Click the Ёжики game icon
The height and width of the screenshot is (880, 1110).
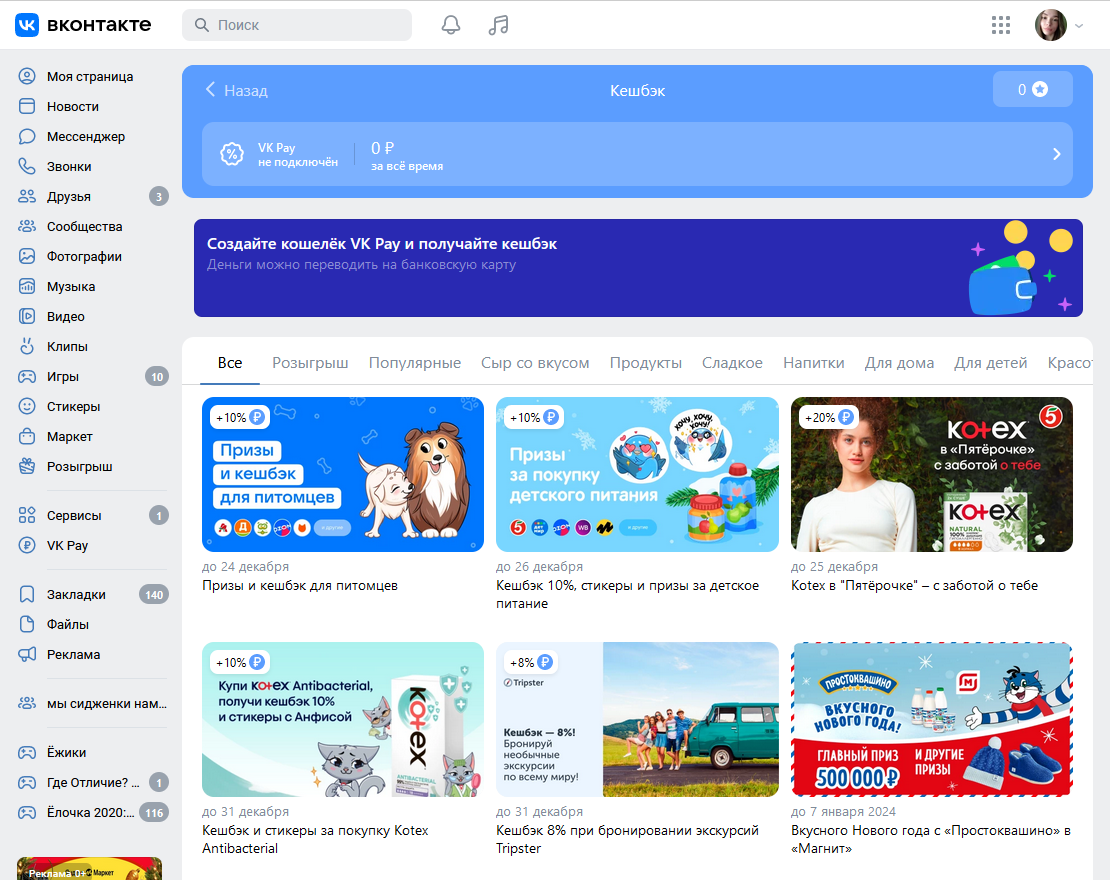tap(27, 753)
